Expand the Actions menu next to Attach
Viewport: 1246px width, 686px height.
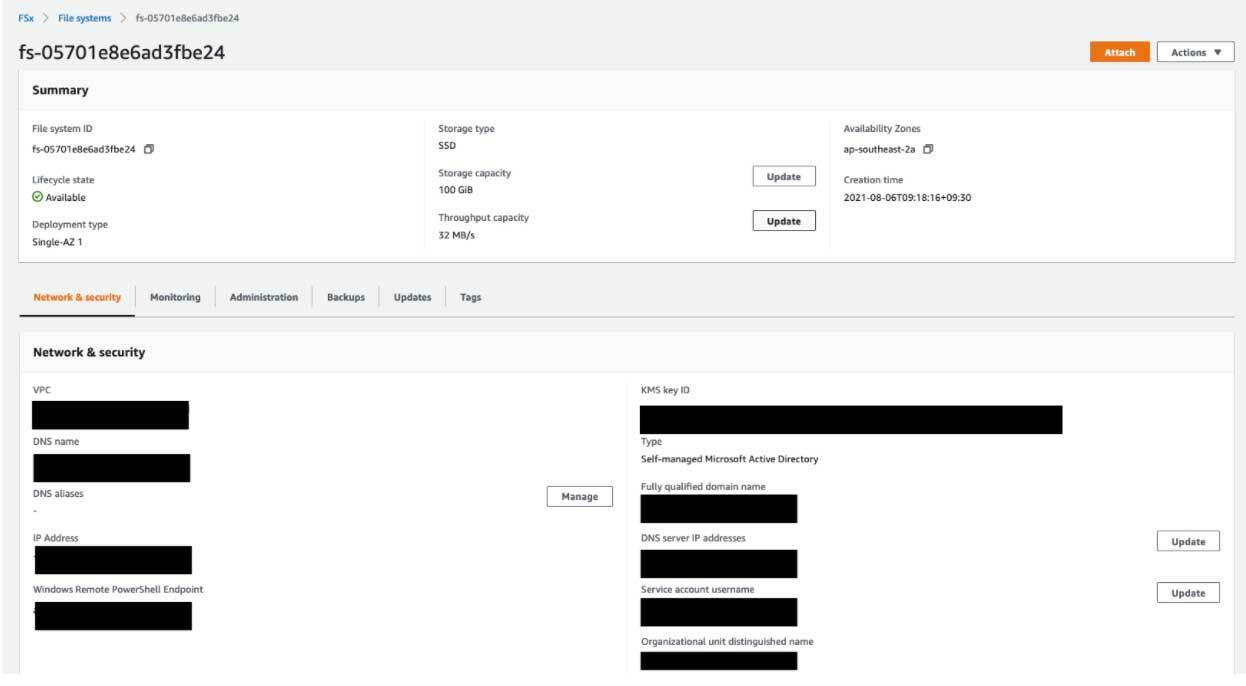click(1193, 51)
